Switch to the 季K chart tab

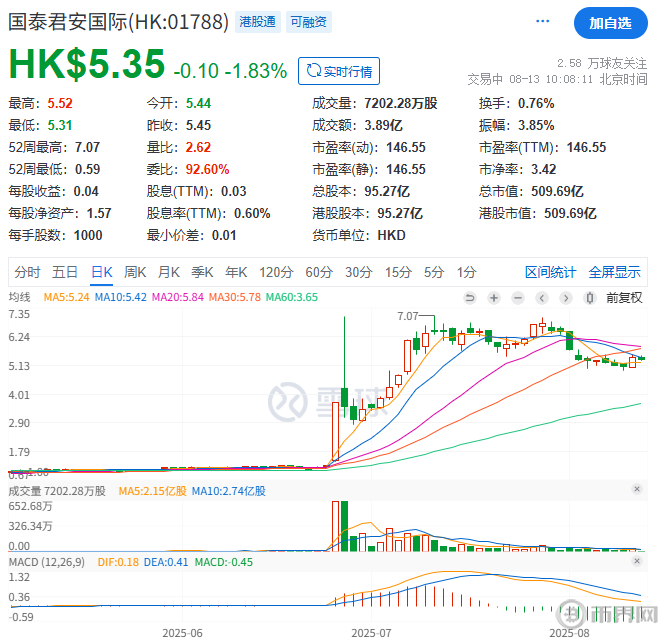202,272
